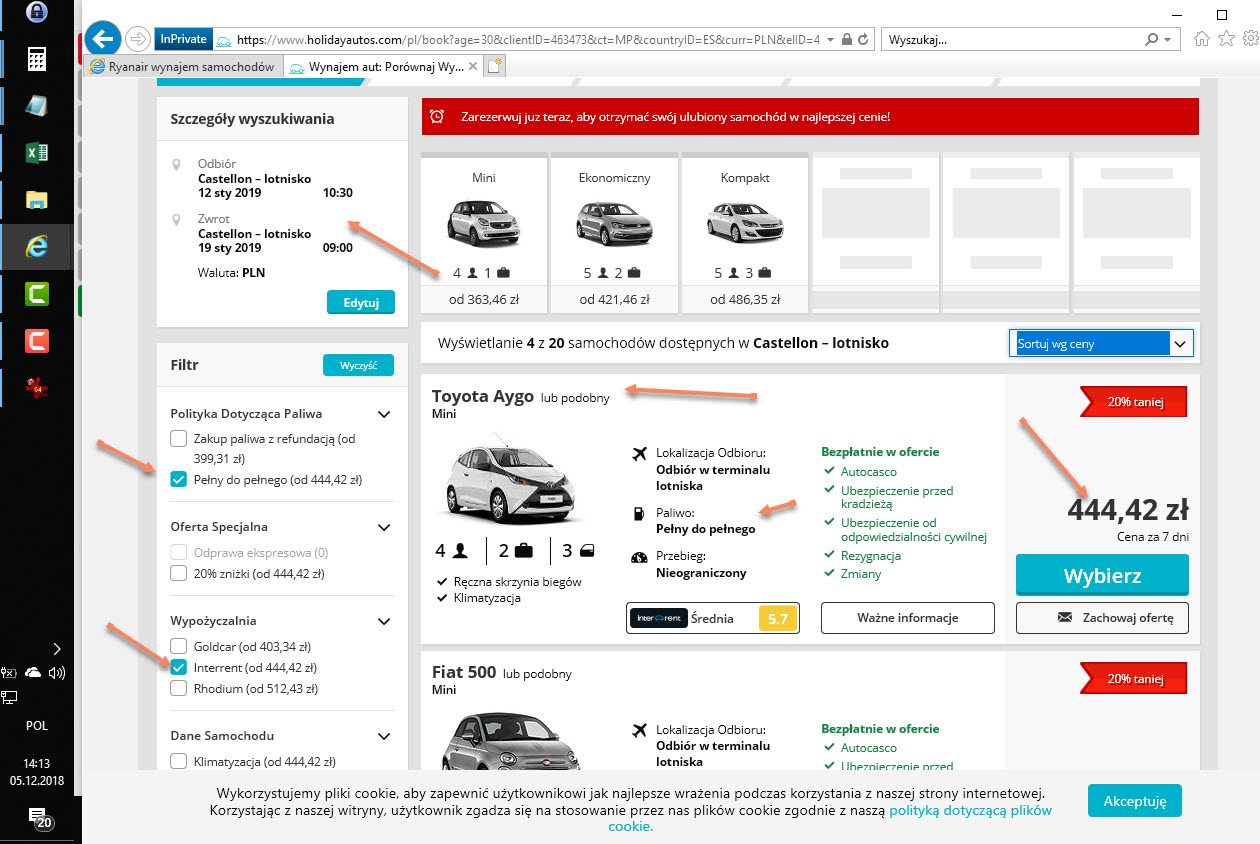This screenshot has width=1260, height=844.
Task: Check the Klimatyzacja filter
Action: point(179,761)
